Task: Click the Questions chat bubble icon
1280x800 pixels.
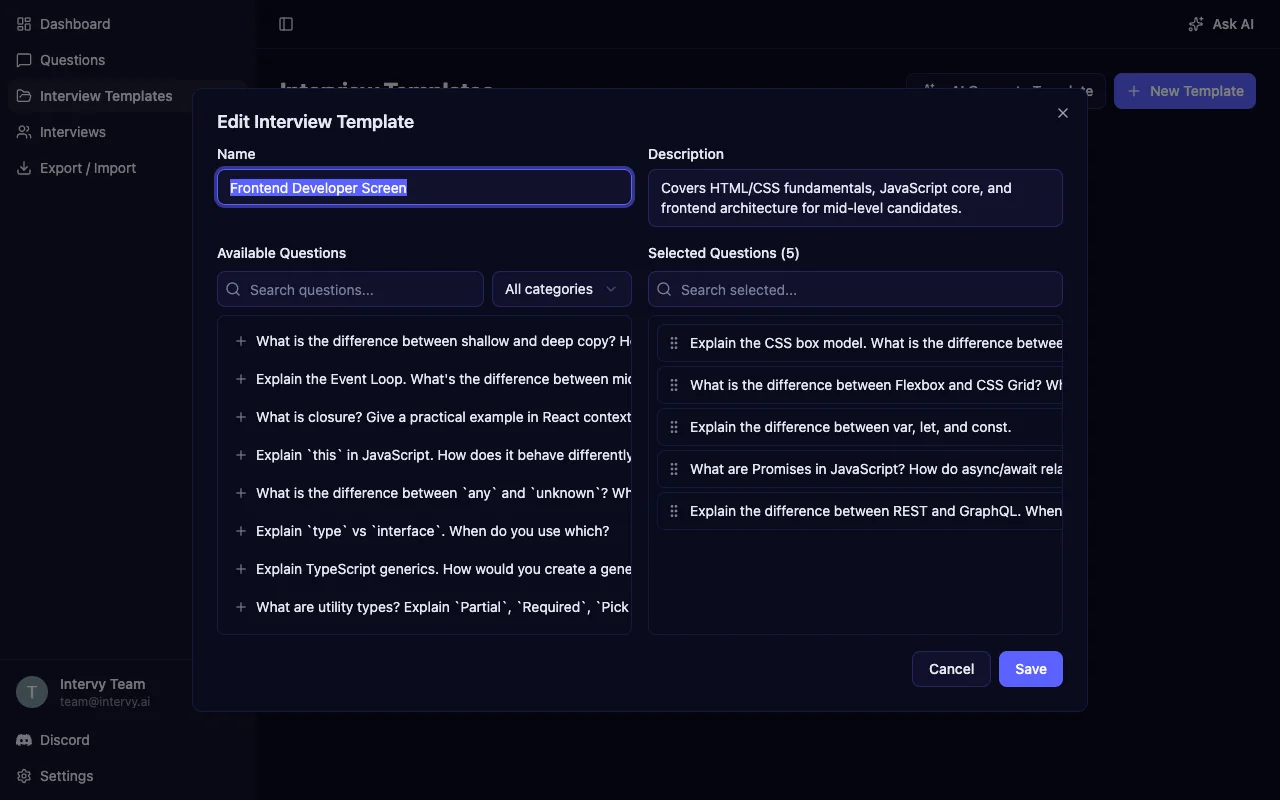Action: tap(24, 60)
